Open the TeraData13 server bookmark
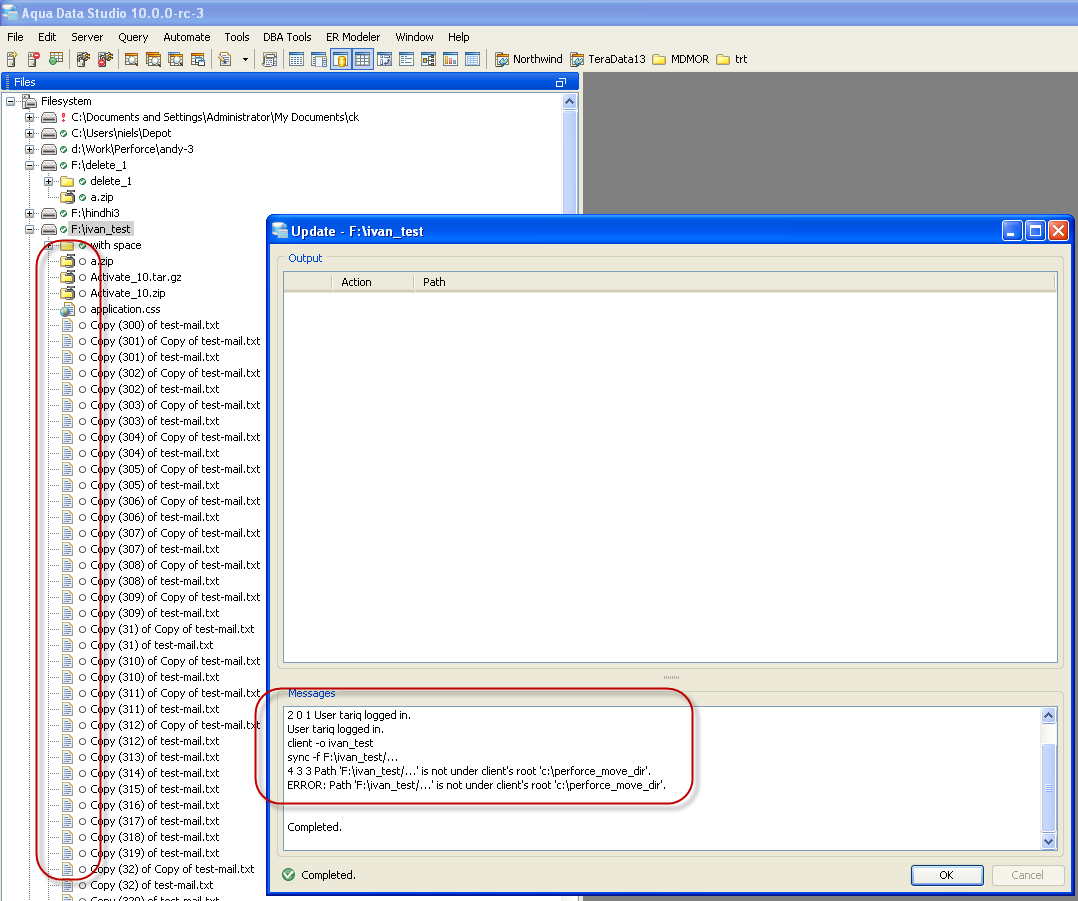This screenshot has width=1078, height=901. click(x=608, y=59)
